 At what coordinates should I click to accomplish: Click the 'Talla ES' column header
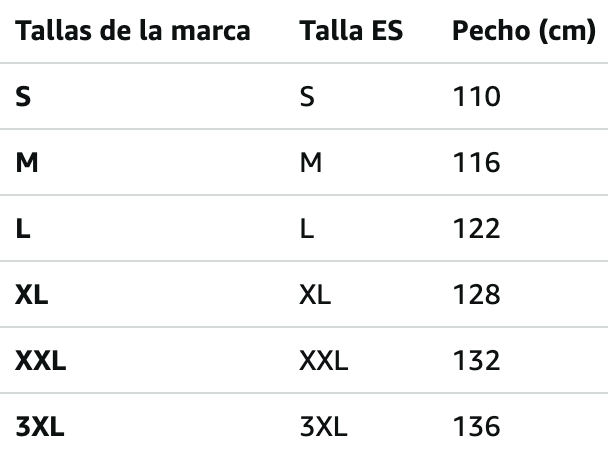(x=351, y=31)
